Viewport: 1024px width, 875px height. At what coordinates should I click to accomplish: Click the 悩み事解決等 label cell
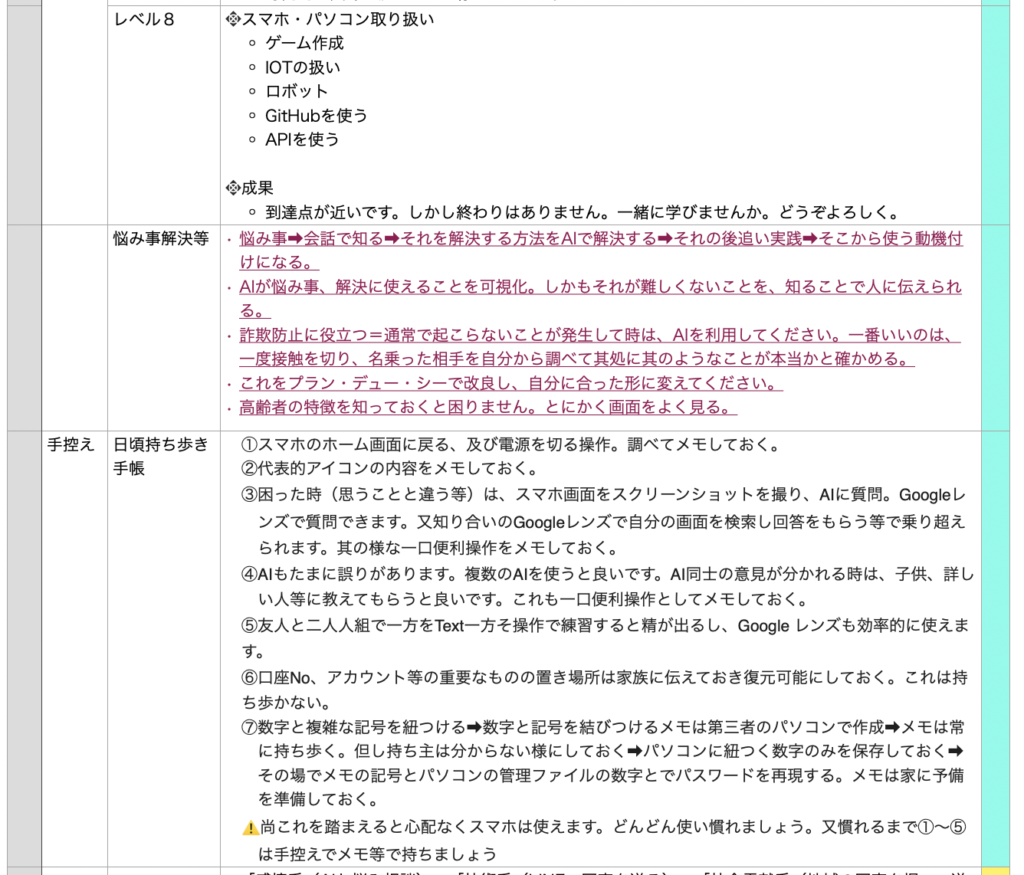pos(162,239)
